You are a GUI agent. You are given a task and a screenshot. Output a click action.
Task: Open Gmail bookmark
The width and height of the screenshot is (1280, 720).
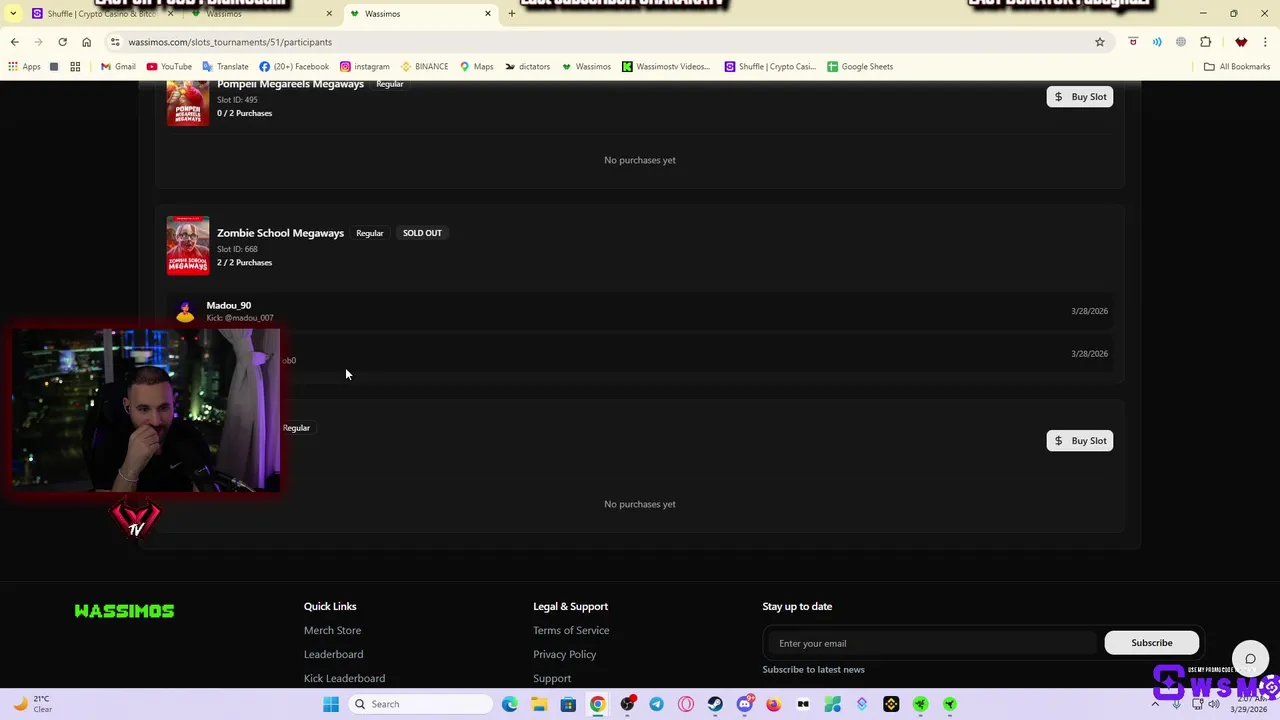coord(118,67)
